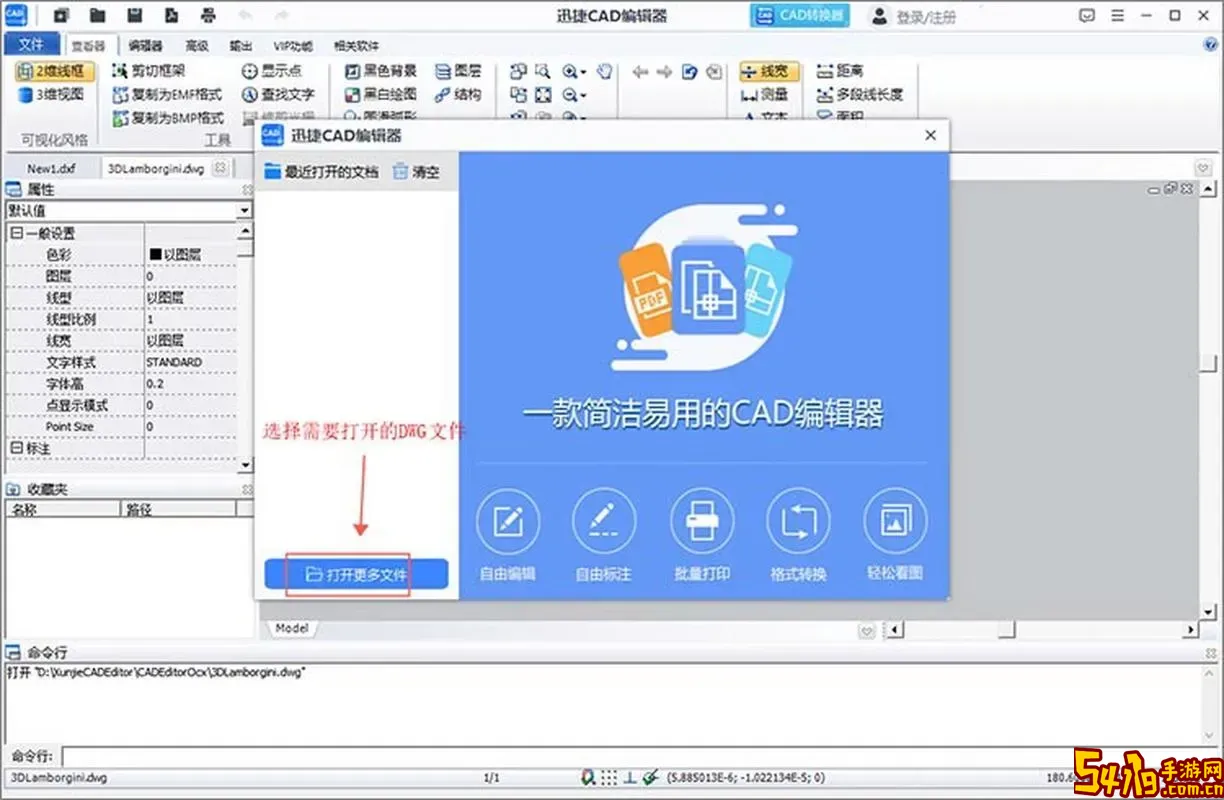The height and width of the screenshot is (800, 1224).
Task: Click the 自由编辑 icon
Action: pos(508,522)
